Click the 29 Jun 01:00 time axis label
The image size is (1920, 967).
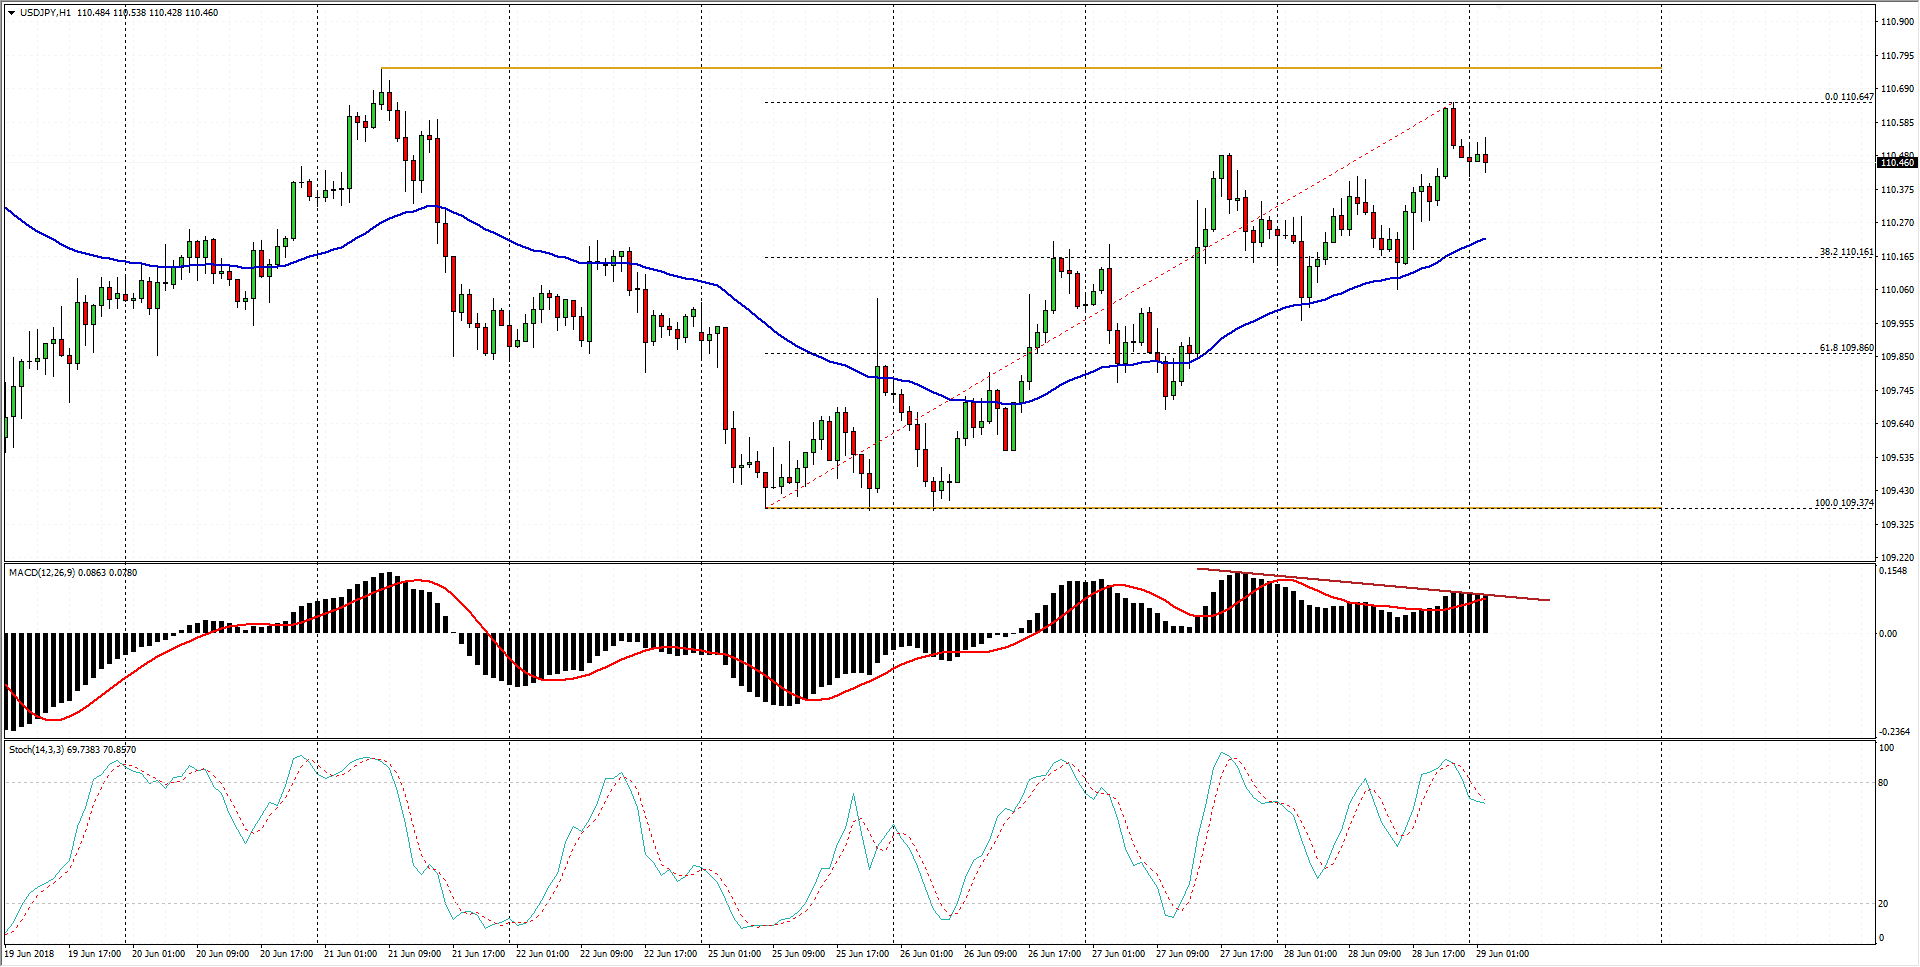1502,954
